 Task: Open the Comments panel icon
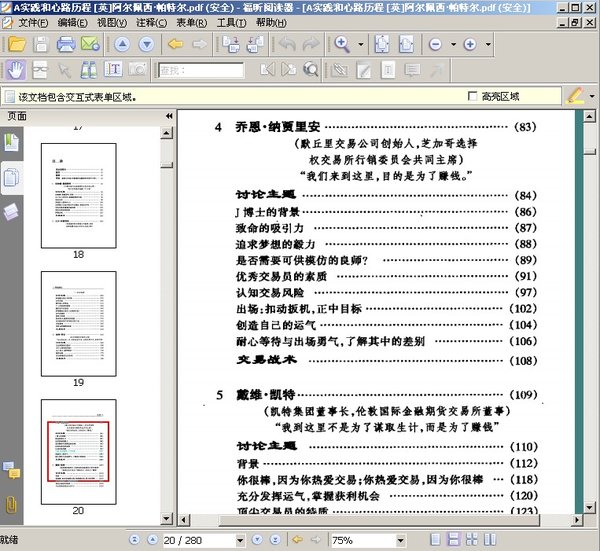click(x=11, y=470)
